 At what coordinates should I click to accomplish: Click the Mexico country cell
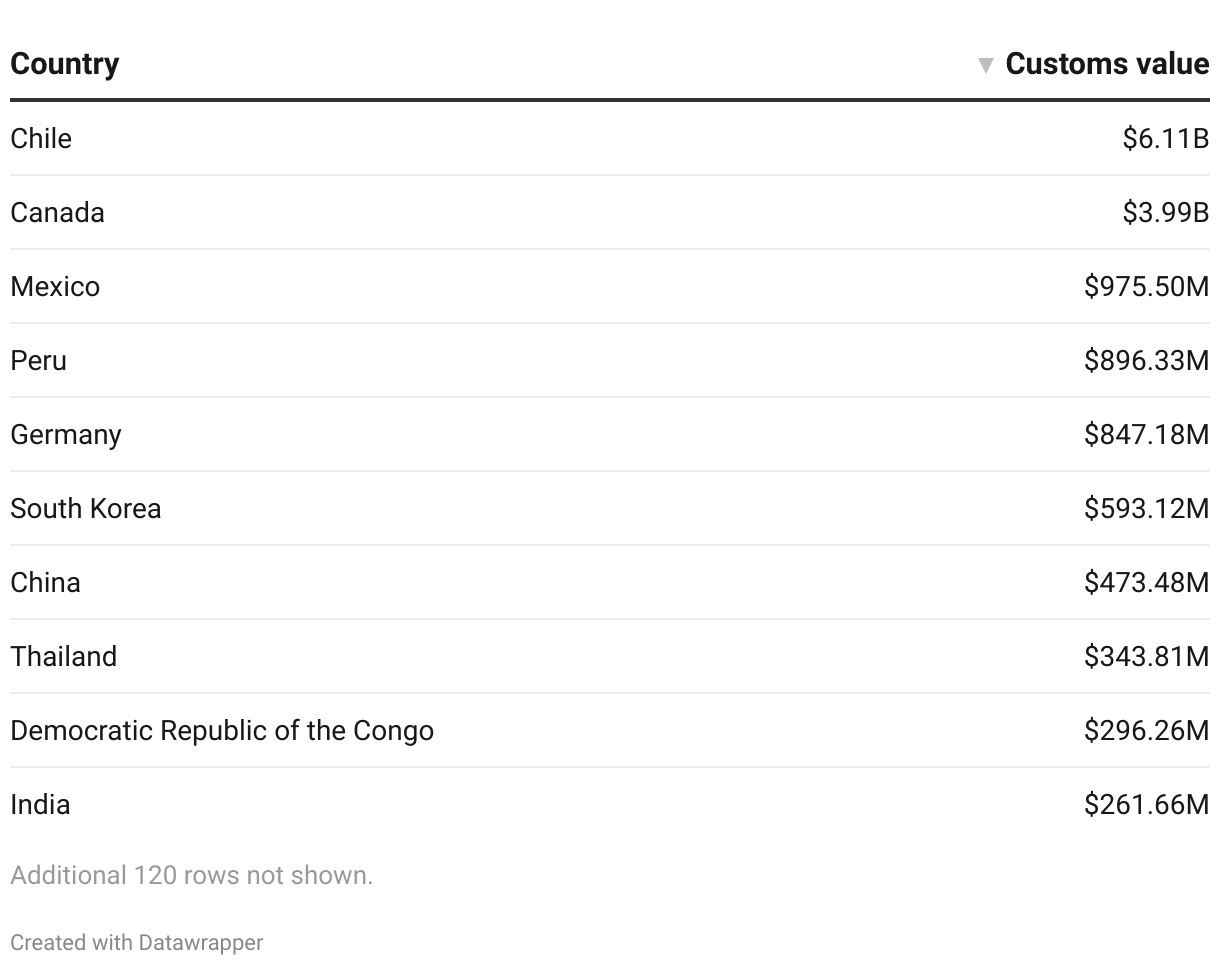(x=55, y=286)
